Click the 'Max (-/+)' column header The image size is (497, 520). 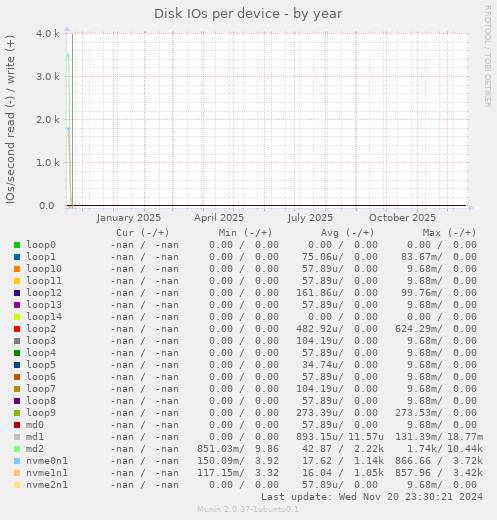(450, 233)
